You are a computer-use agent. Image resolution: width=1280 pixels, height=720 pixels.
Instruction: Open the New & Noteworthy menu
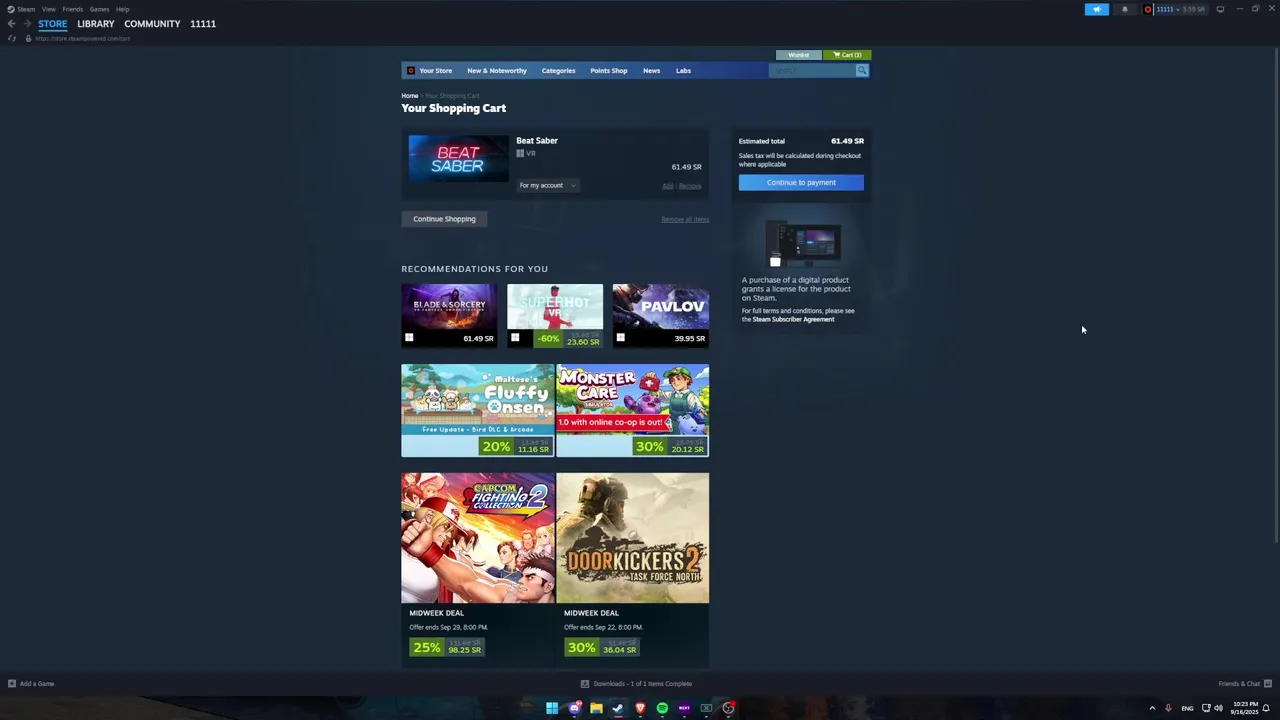tap(497, 70)
